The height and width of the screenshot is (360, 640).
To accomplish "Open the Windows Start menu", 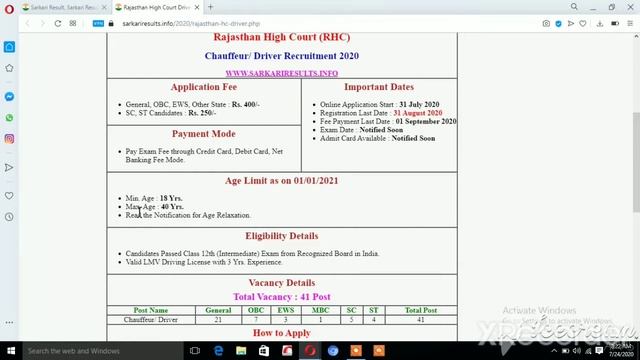I will [x=11, y=351].
